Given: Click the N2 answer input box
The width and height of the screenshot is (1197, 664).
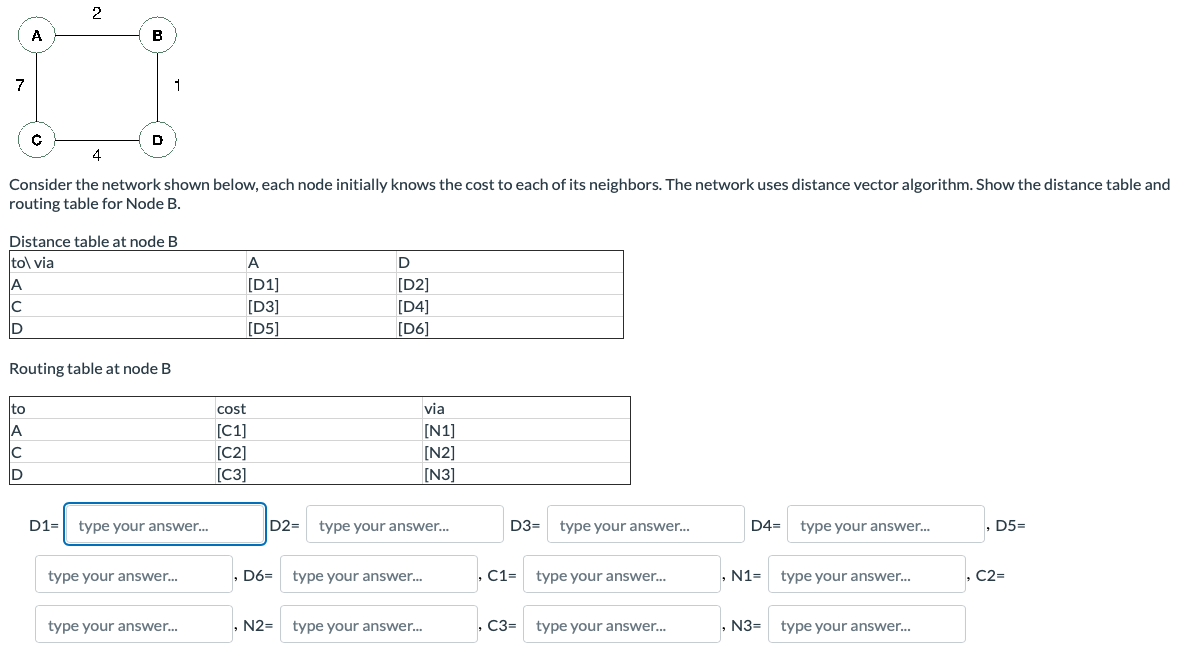Looking at the screenshot, I should pos(378,623).
